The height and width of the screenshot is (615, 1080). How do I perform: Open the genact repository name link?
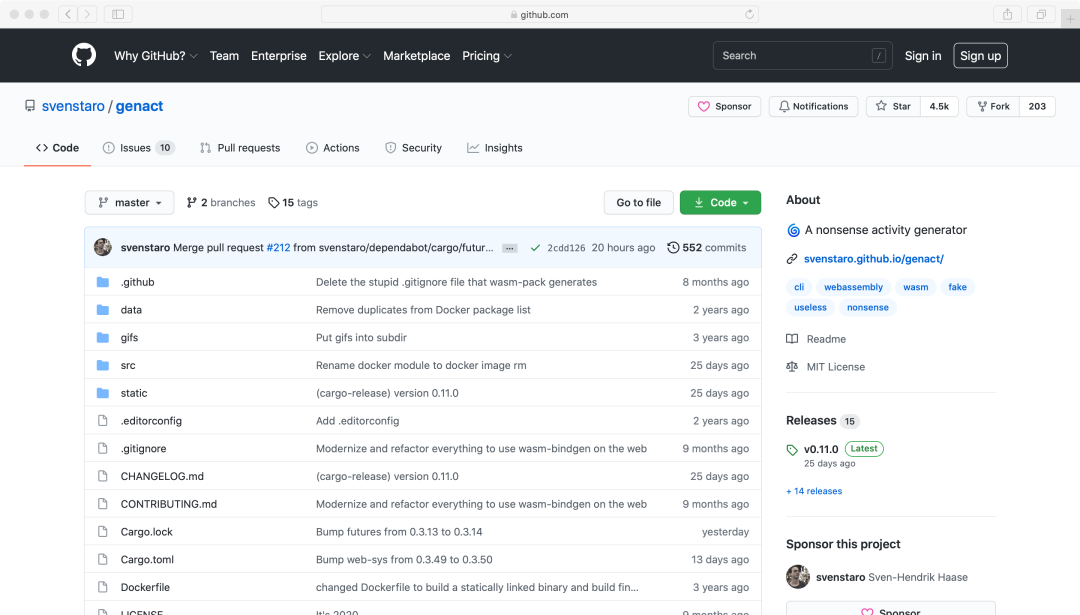coord(139,106)
